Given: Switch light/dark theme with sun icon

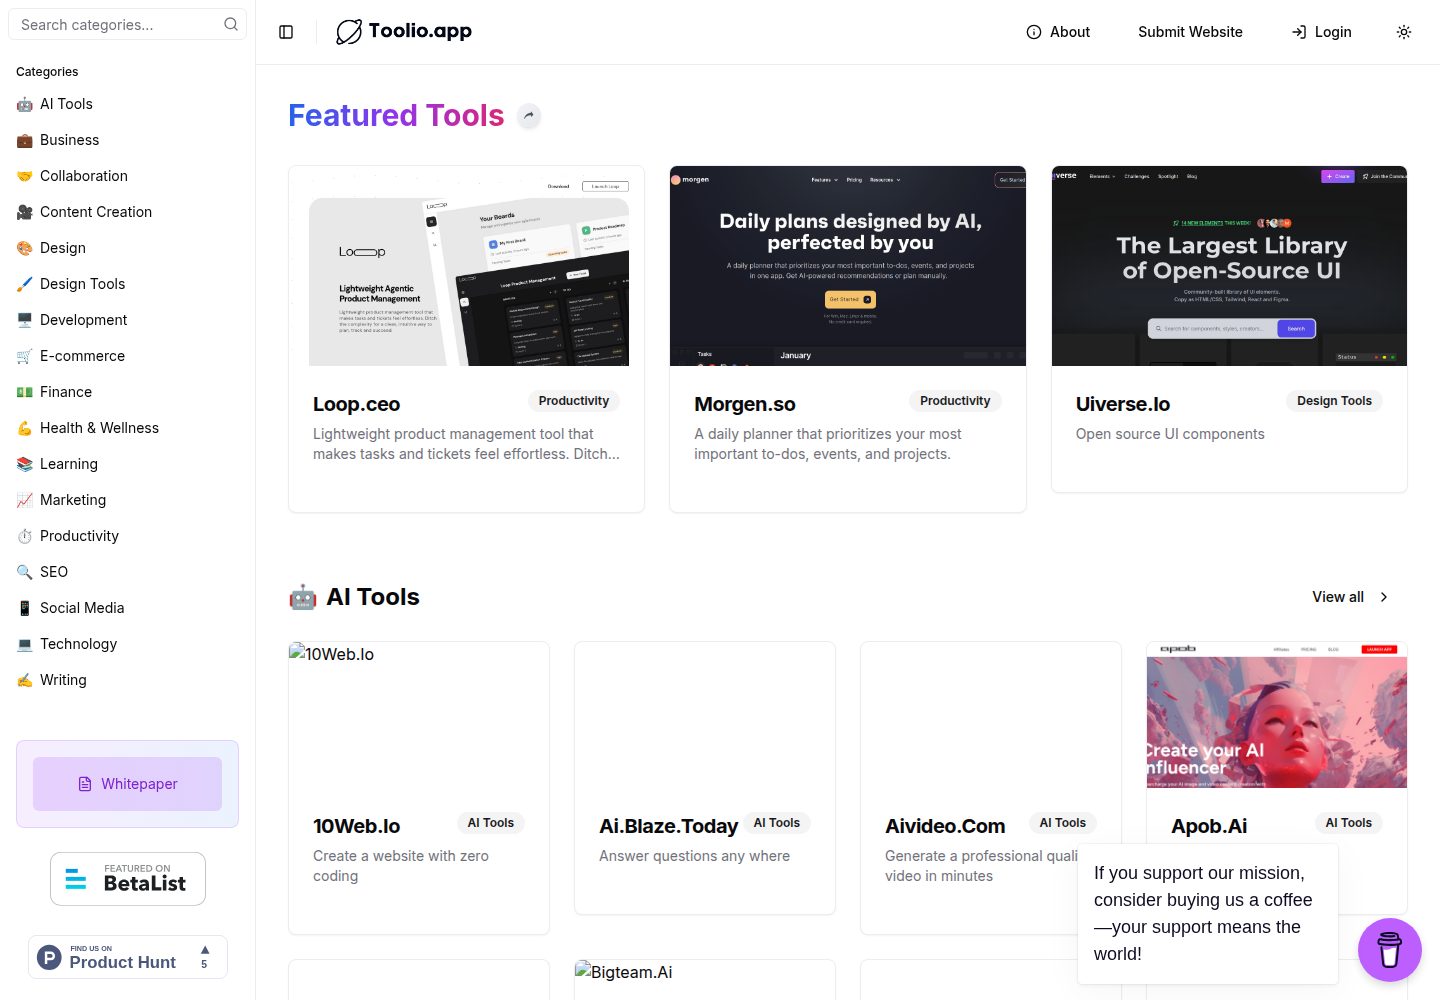Looking at the screenshot, I should 1404,32.
